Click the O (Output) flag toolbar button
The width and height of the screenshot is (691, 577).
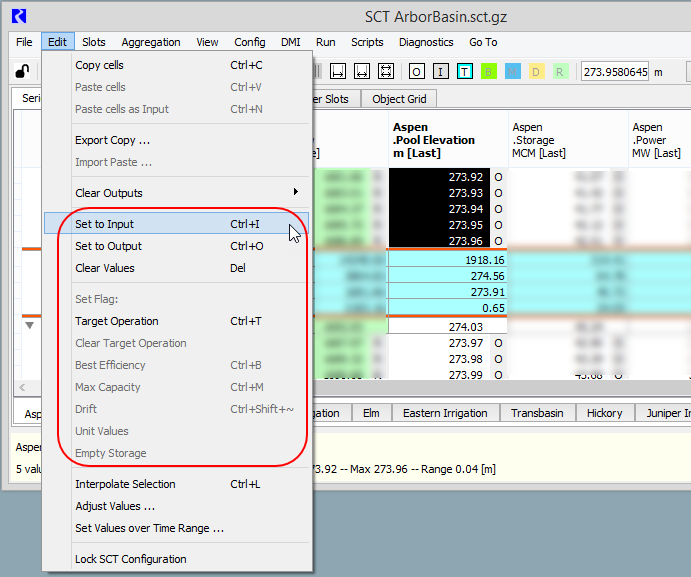[416, 72]
